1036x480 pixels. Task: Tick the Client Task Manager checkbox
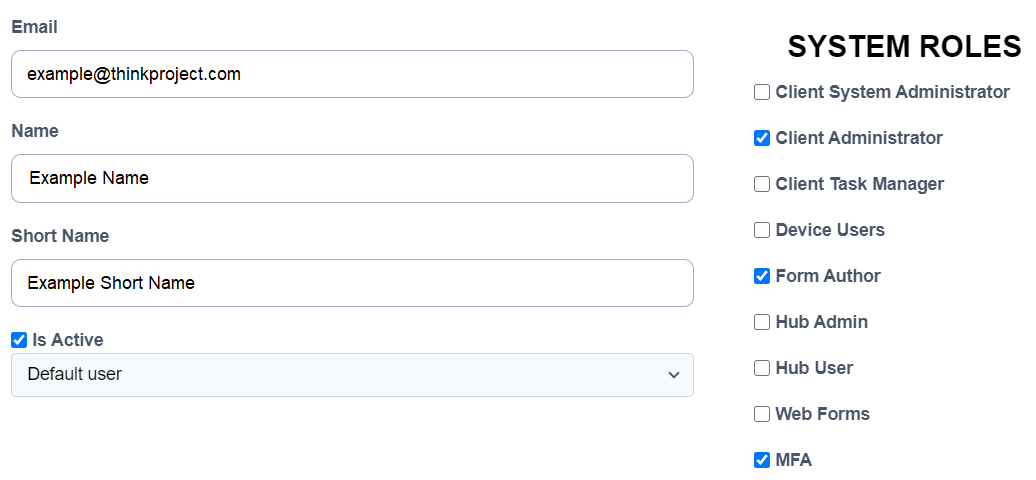[762, 184]
